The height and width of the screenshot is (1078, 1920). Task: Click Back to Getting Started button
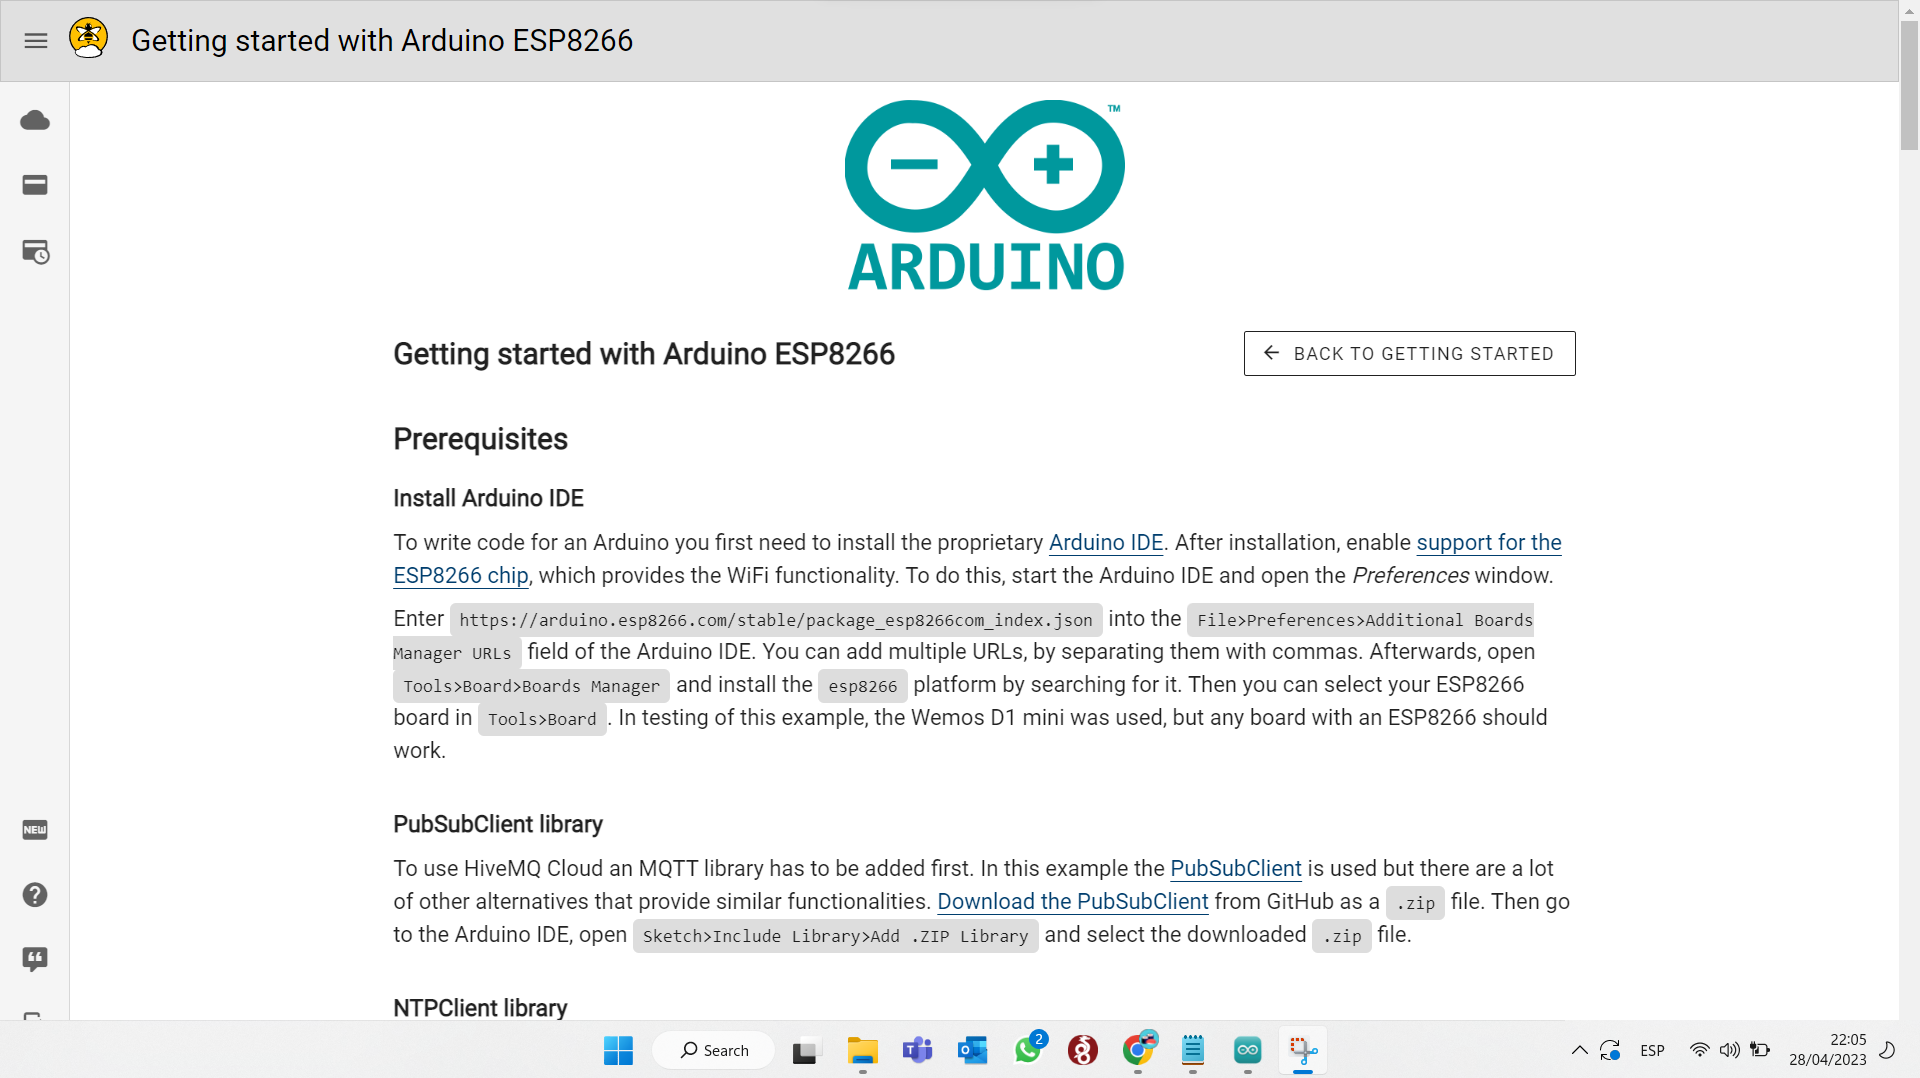point(1409,354)
